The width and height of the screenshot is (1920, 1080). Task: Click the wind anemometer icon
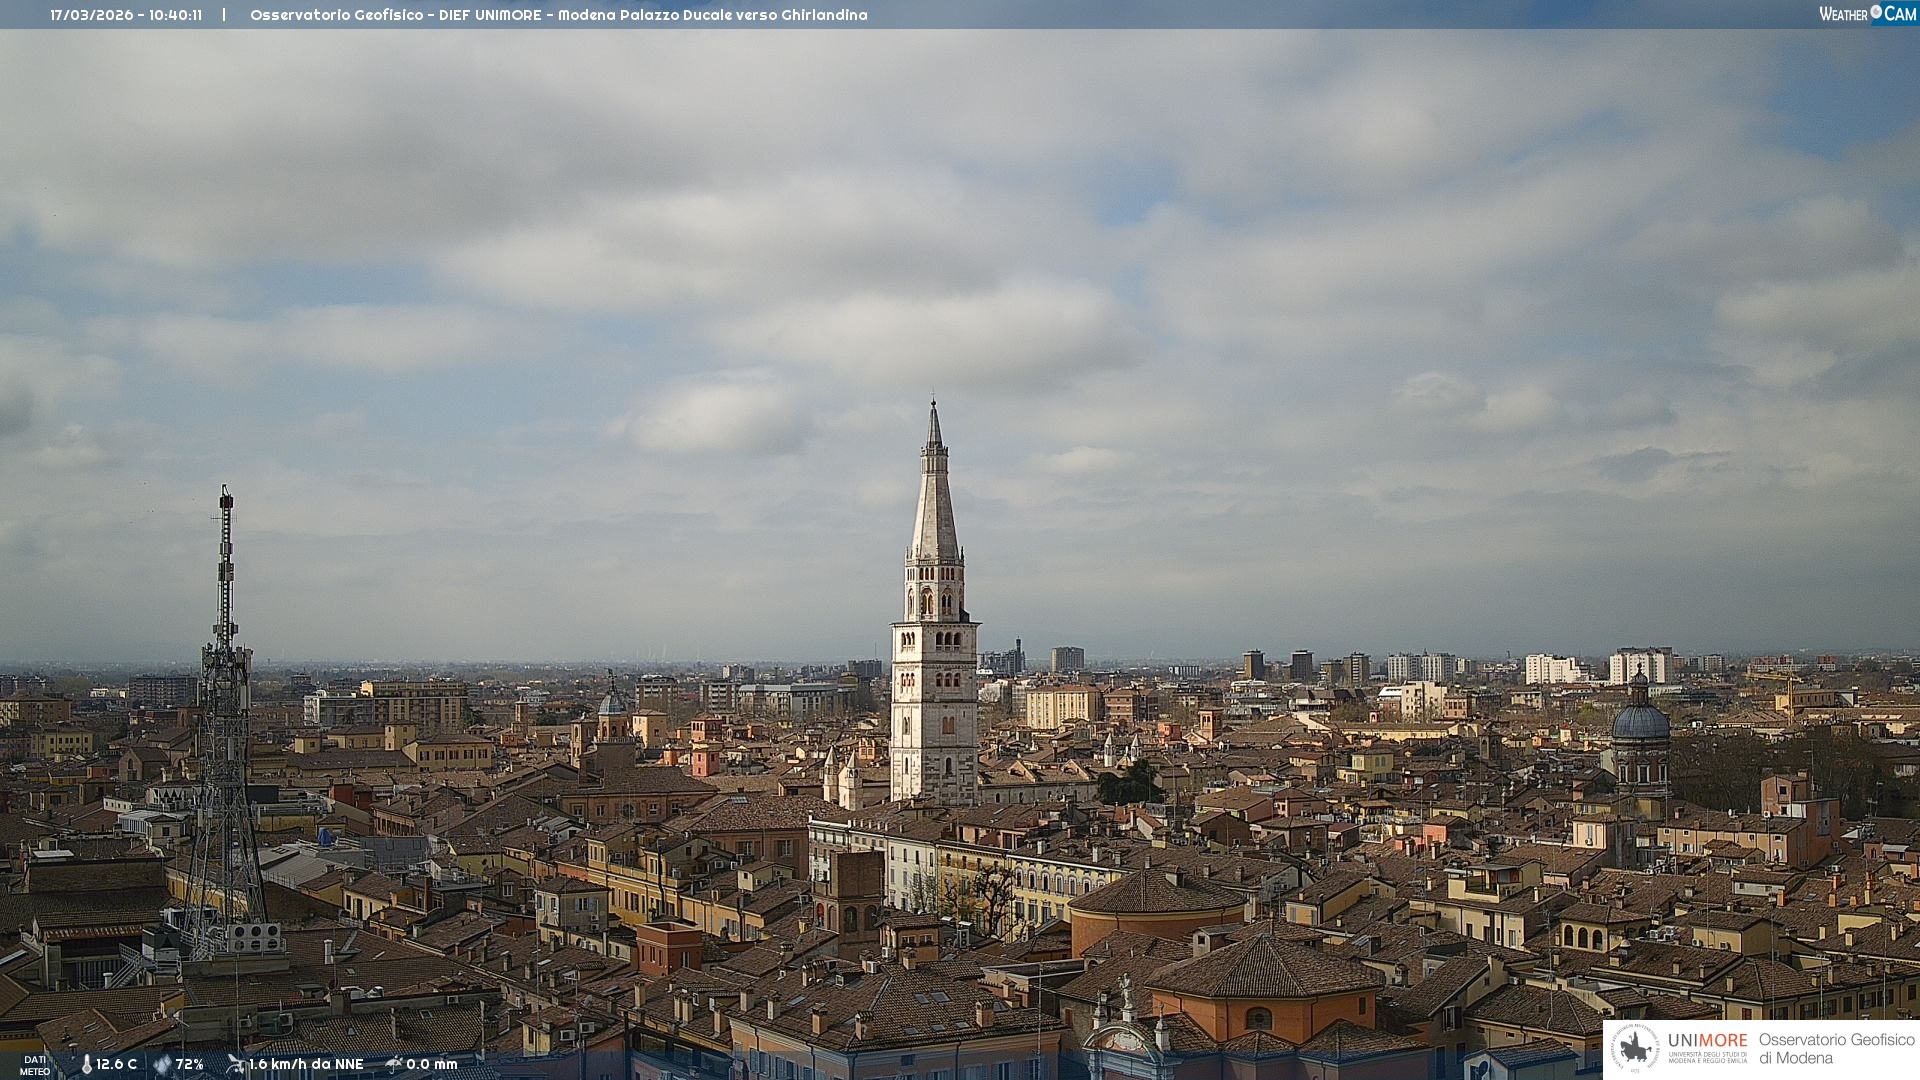pos(235,1064)
